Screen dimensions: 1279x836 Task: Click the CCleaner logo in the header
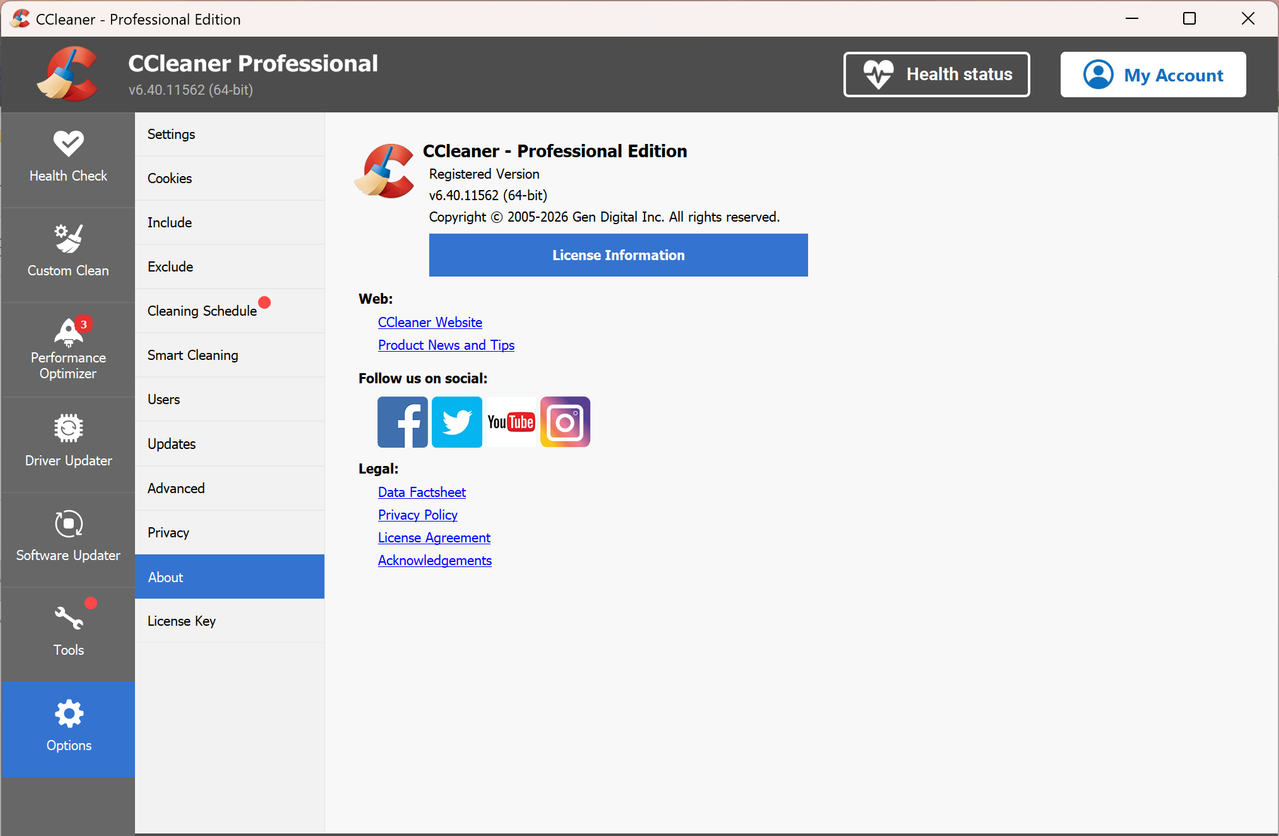pyautogui.click(x=67, y=75)
